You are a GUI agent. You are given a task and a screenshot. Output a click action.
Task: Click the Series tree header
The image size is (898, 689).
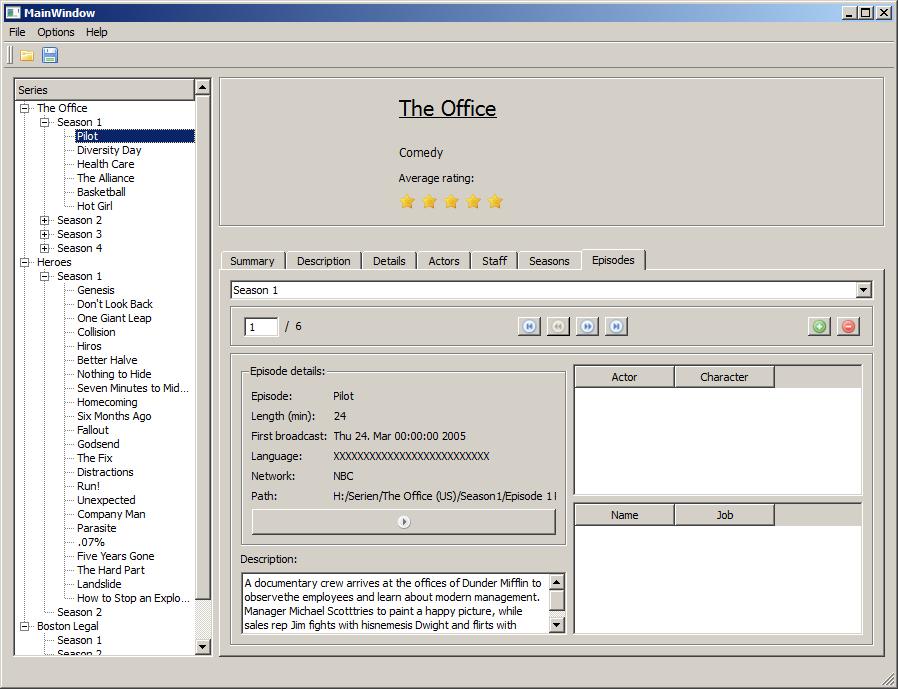pyautogui.click(x=105, y=90)
